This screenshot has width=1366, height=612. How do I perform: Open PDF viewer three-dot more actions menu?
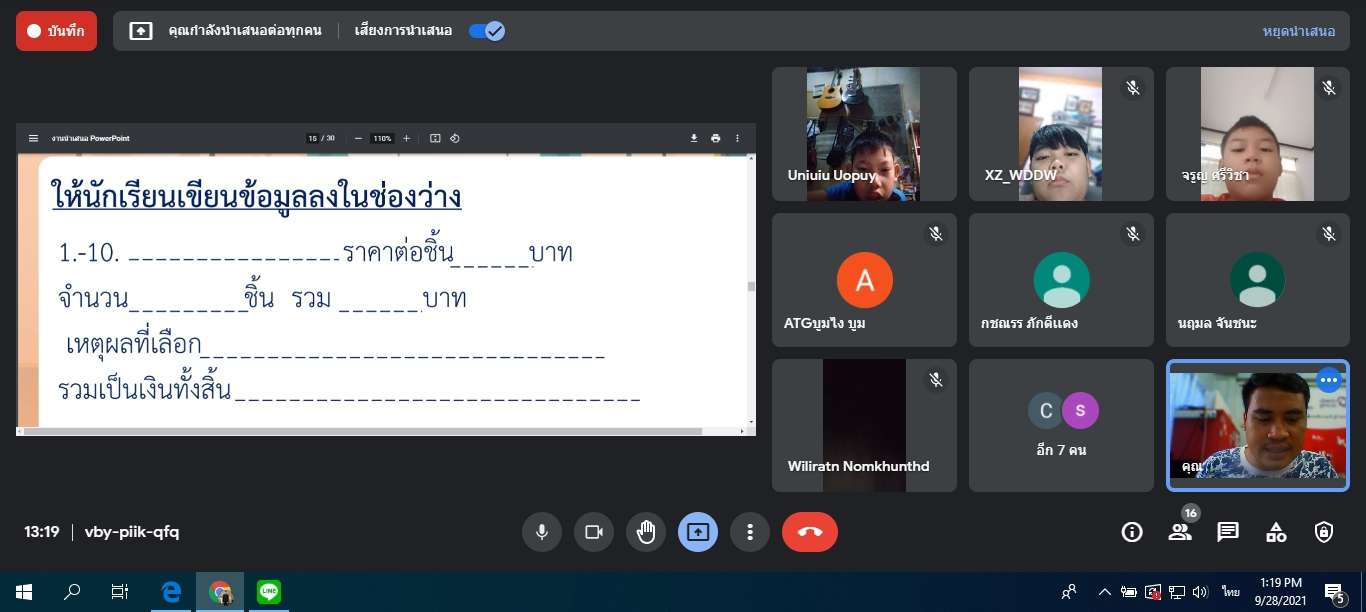pos(738,138)
